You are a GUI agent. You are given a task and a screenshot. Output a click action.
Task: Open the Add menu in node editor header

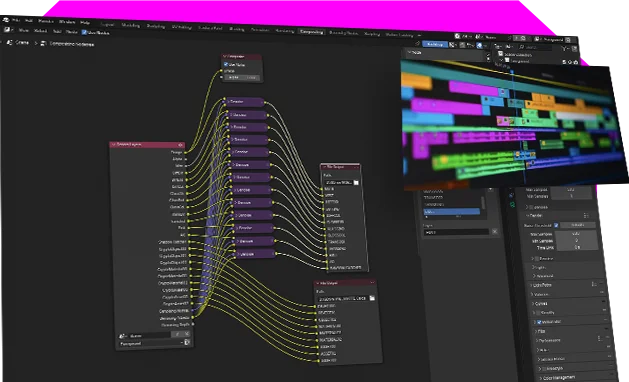click(x=57, y=31)
